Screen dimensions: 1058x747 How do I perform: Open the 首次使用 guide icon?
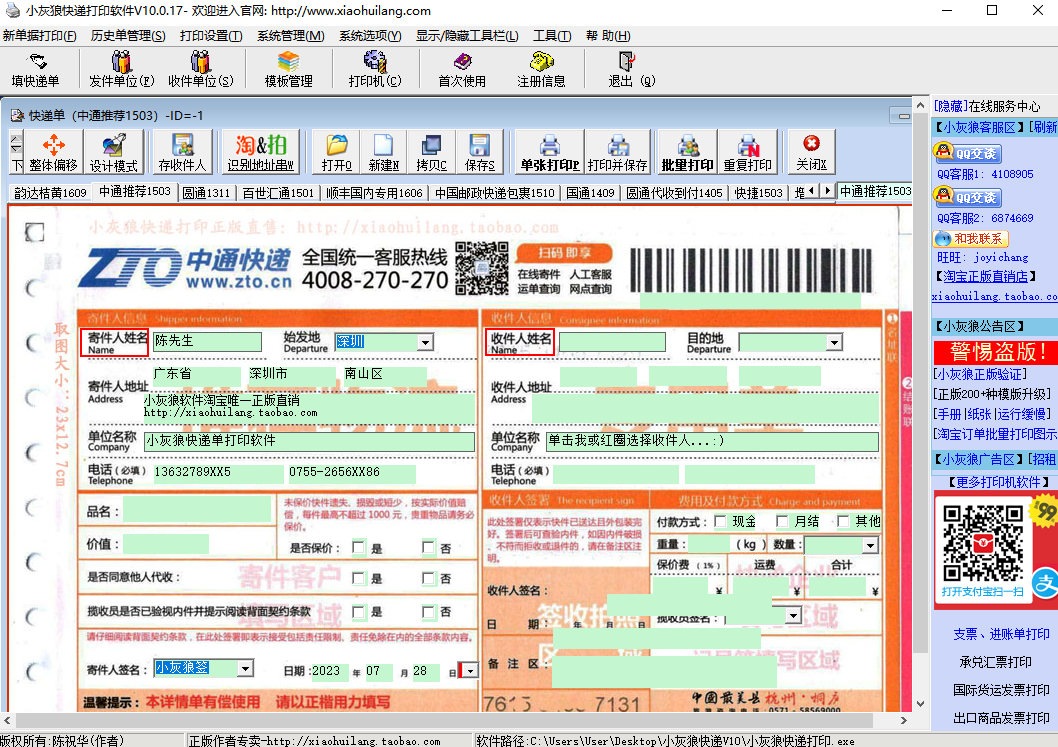tap(462, 70)
